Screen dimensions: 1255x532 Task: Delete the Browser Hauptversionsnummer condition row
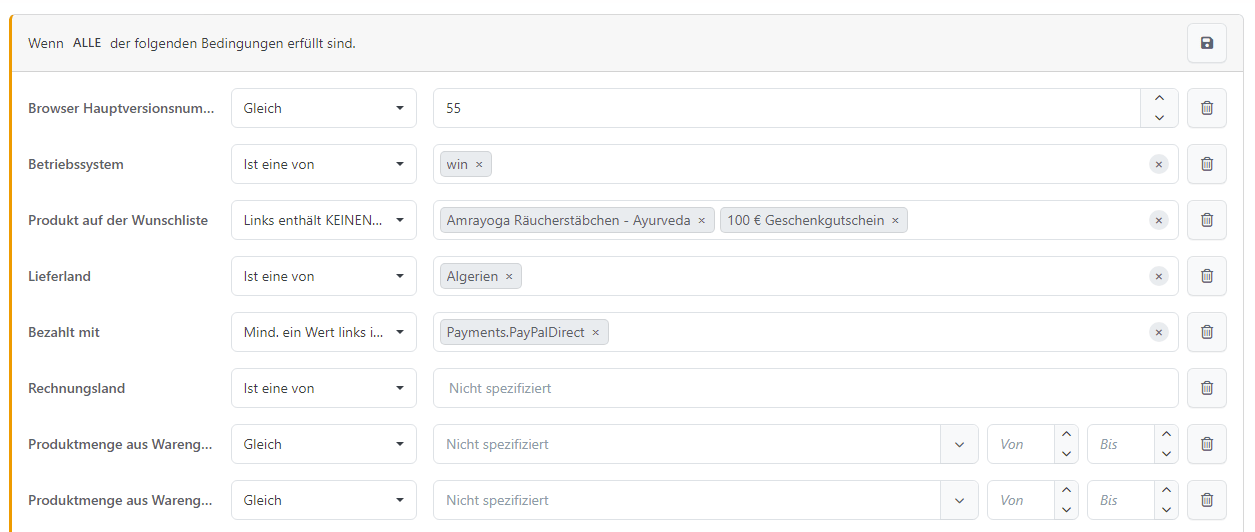pyautogui.click(x=1206, y=108)
